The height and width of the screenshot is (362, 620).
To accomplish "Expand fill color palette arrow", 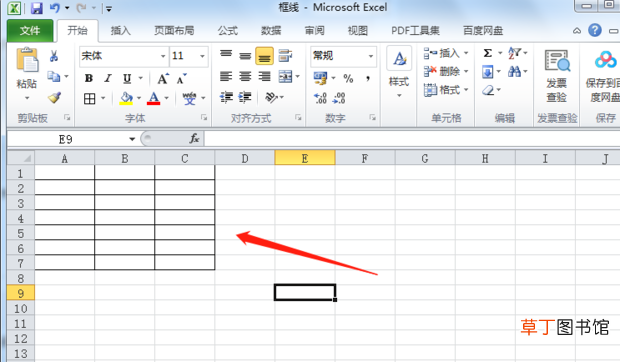I will (139, 98).
